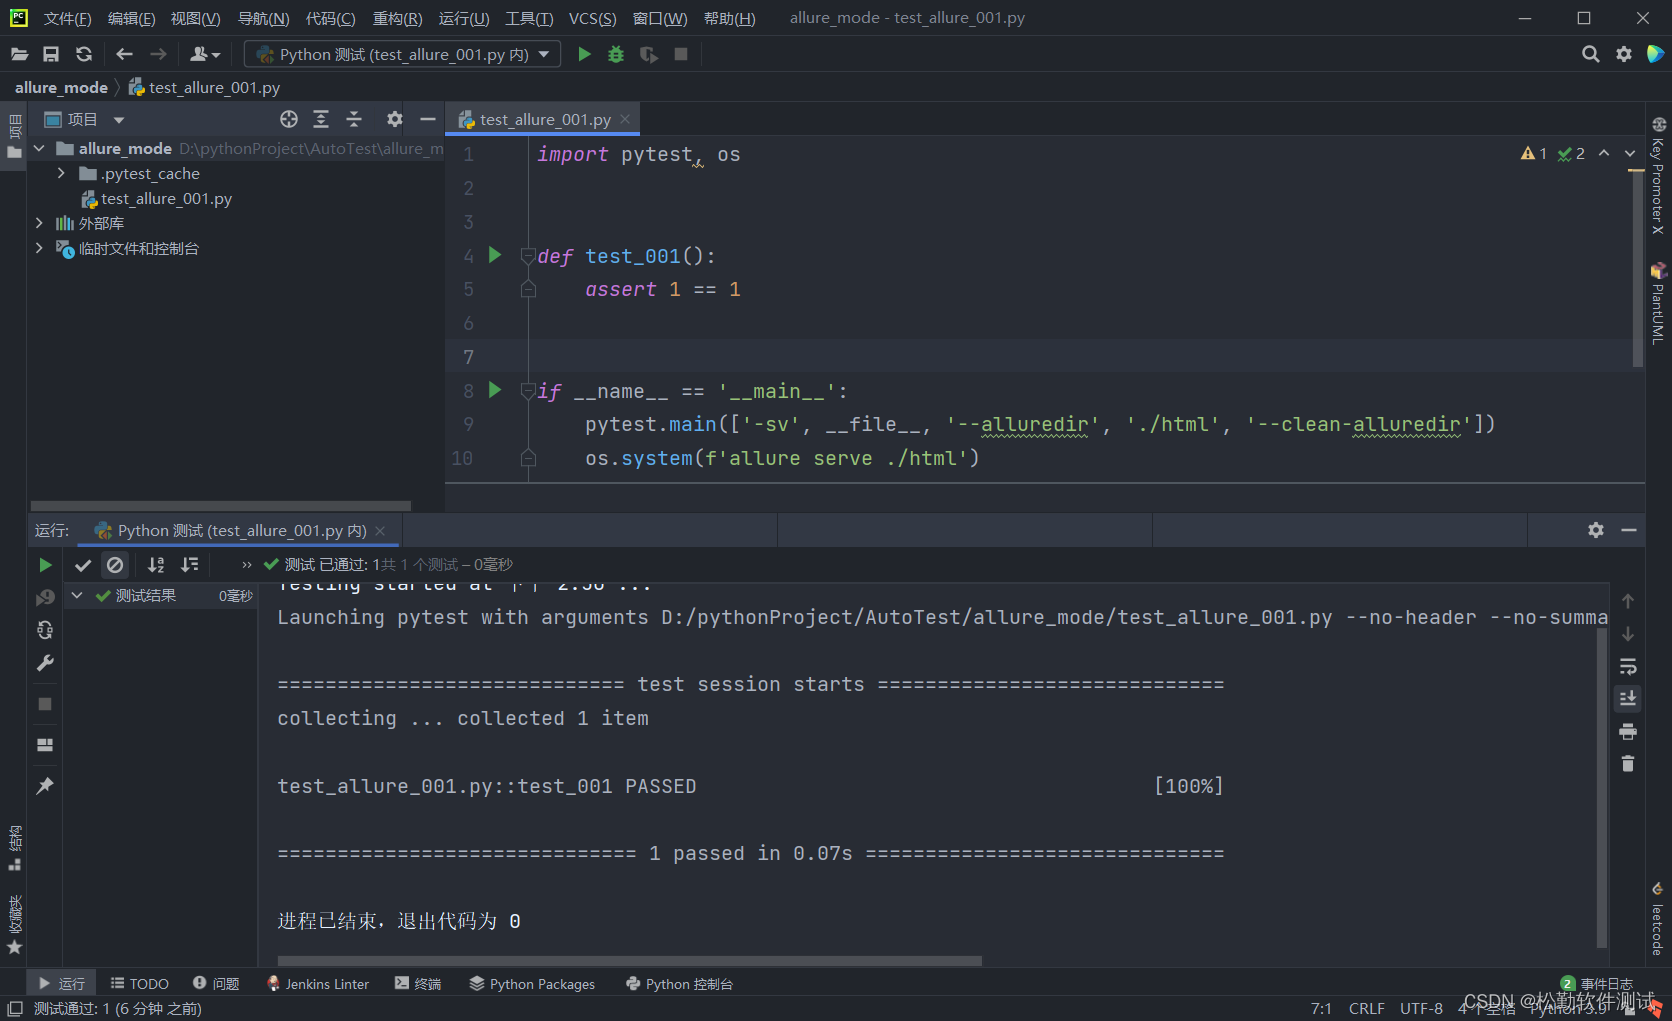Open the 文件(F) menu

click(67, 18)
